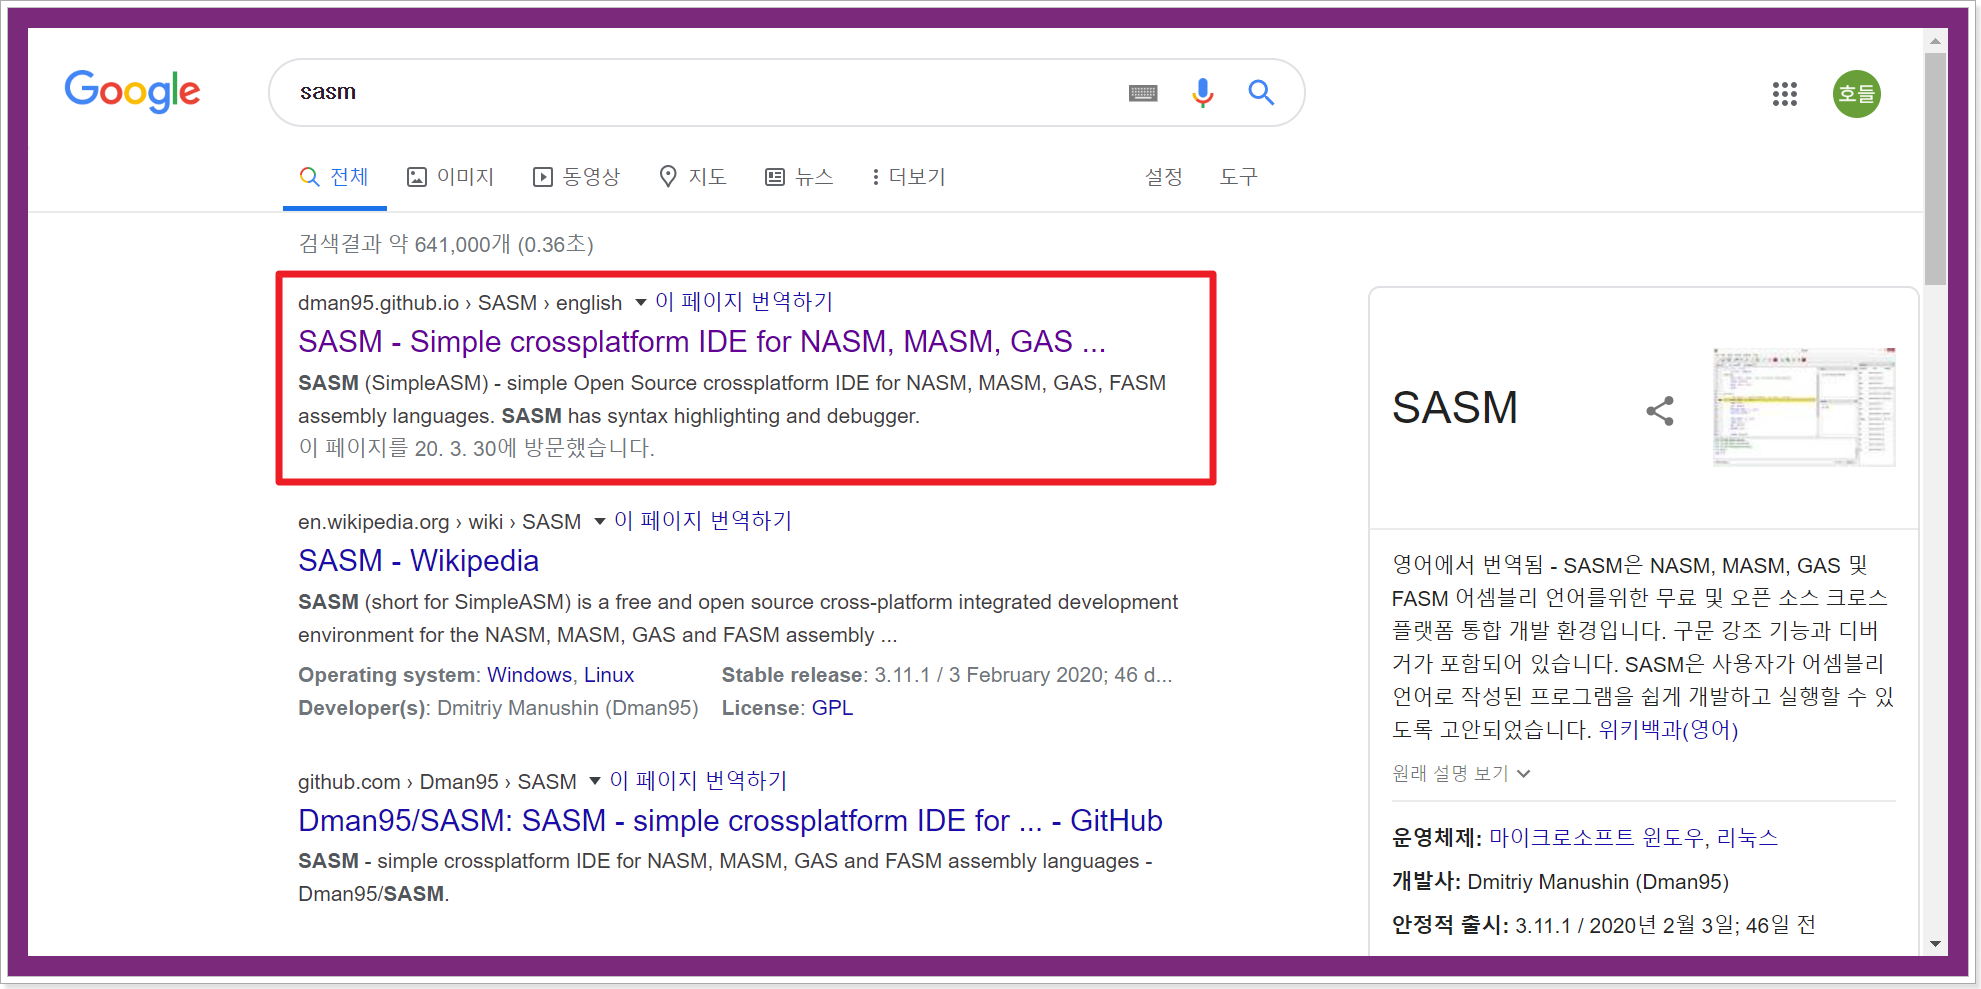
Task: Submit search with the magnifier button
Action: (x=1261, y=93)
